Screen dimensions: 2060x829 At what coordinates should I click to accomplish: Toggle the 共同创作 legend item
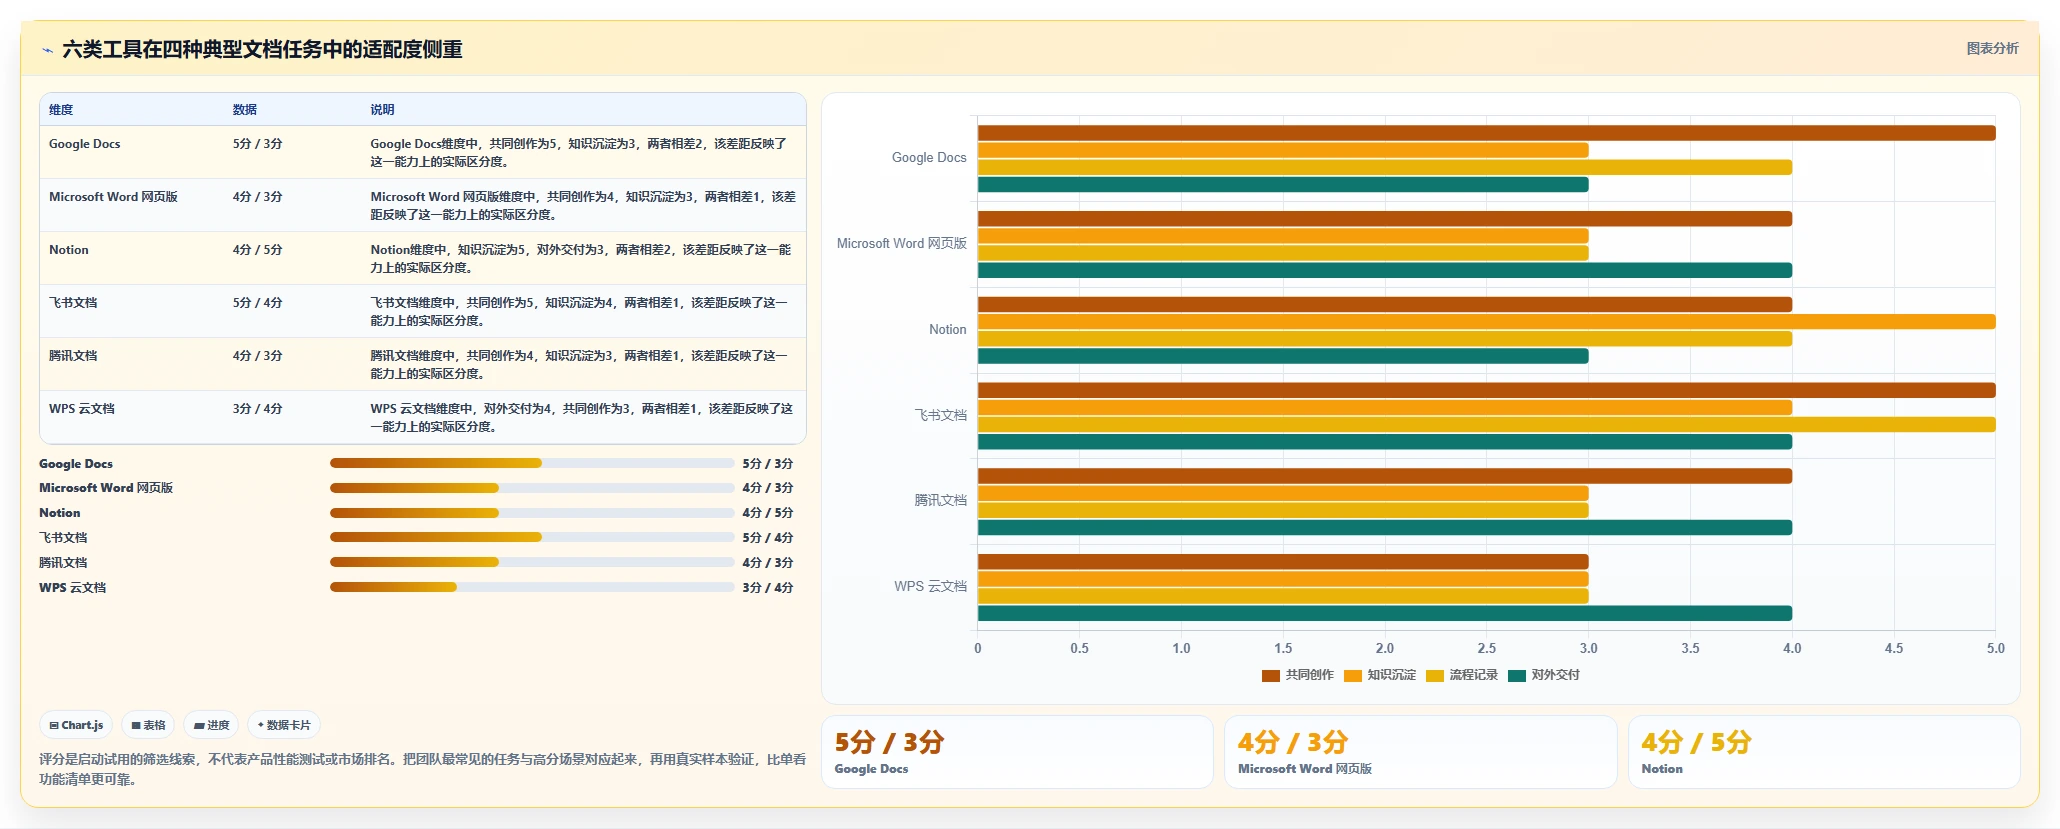pos(1297,675)
